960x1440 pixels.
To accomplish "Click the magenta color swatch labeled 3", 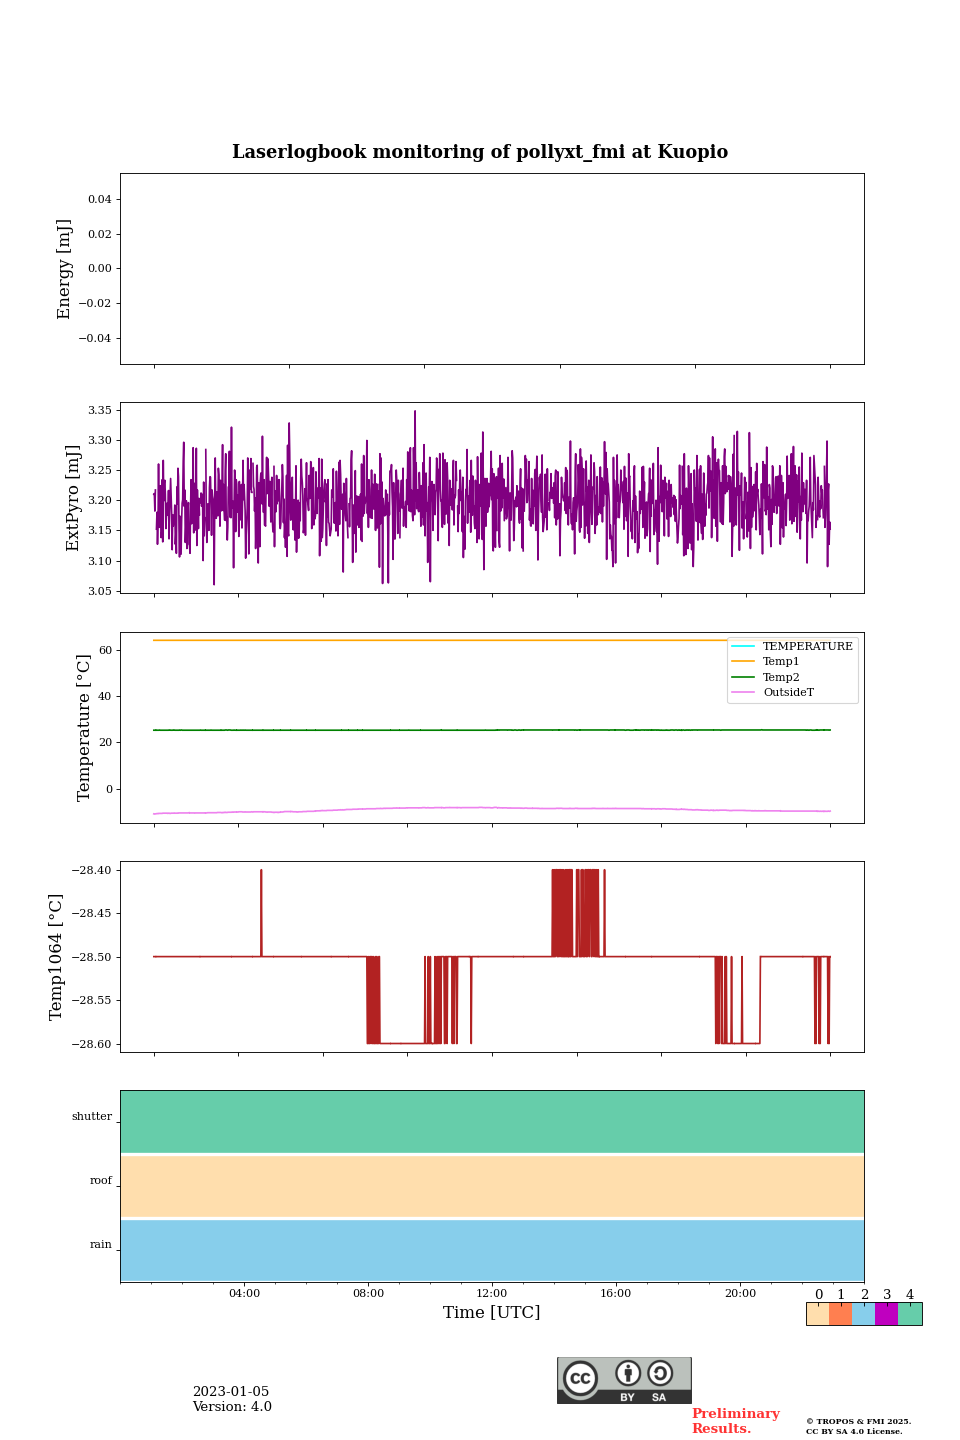I will tap(886, 1314).
